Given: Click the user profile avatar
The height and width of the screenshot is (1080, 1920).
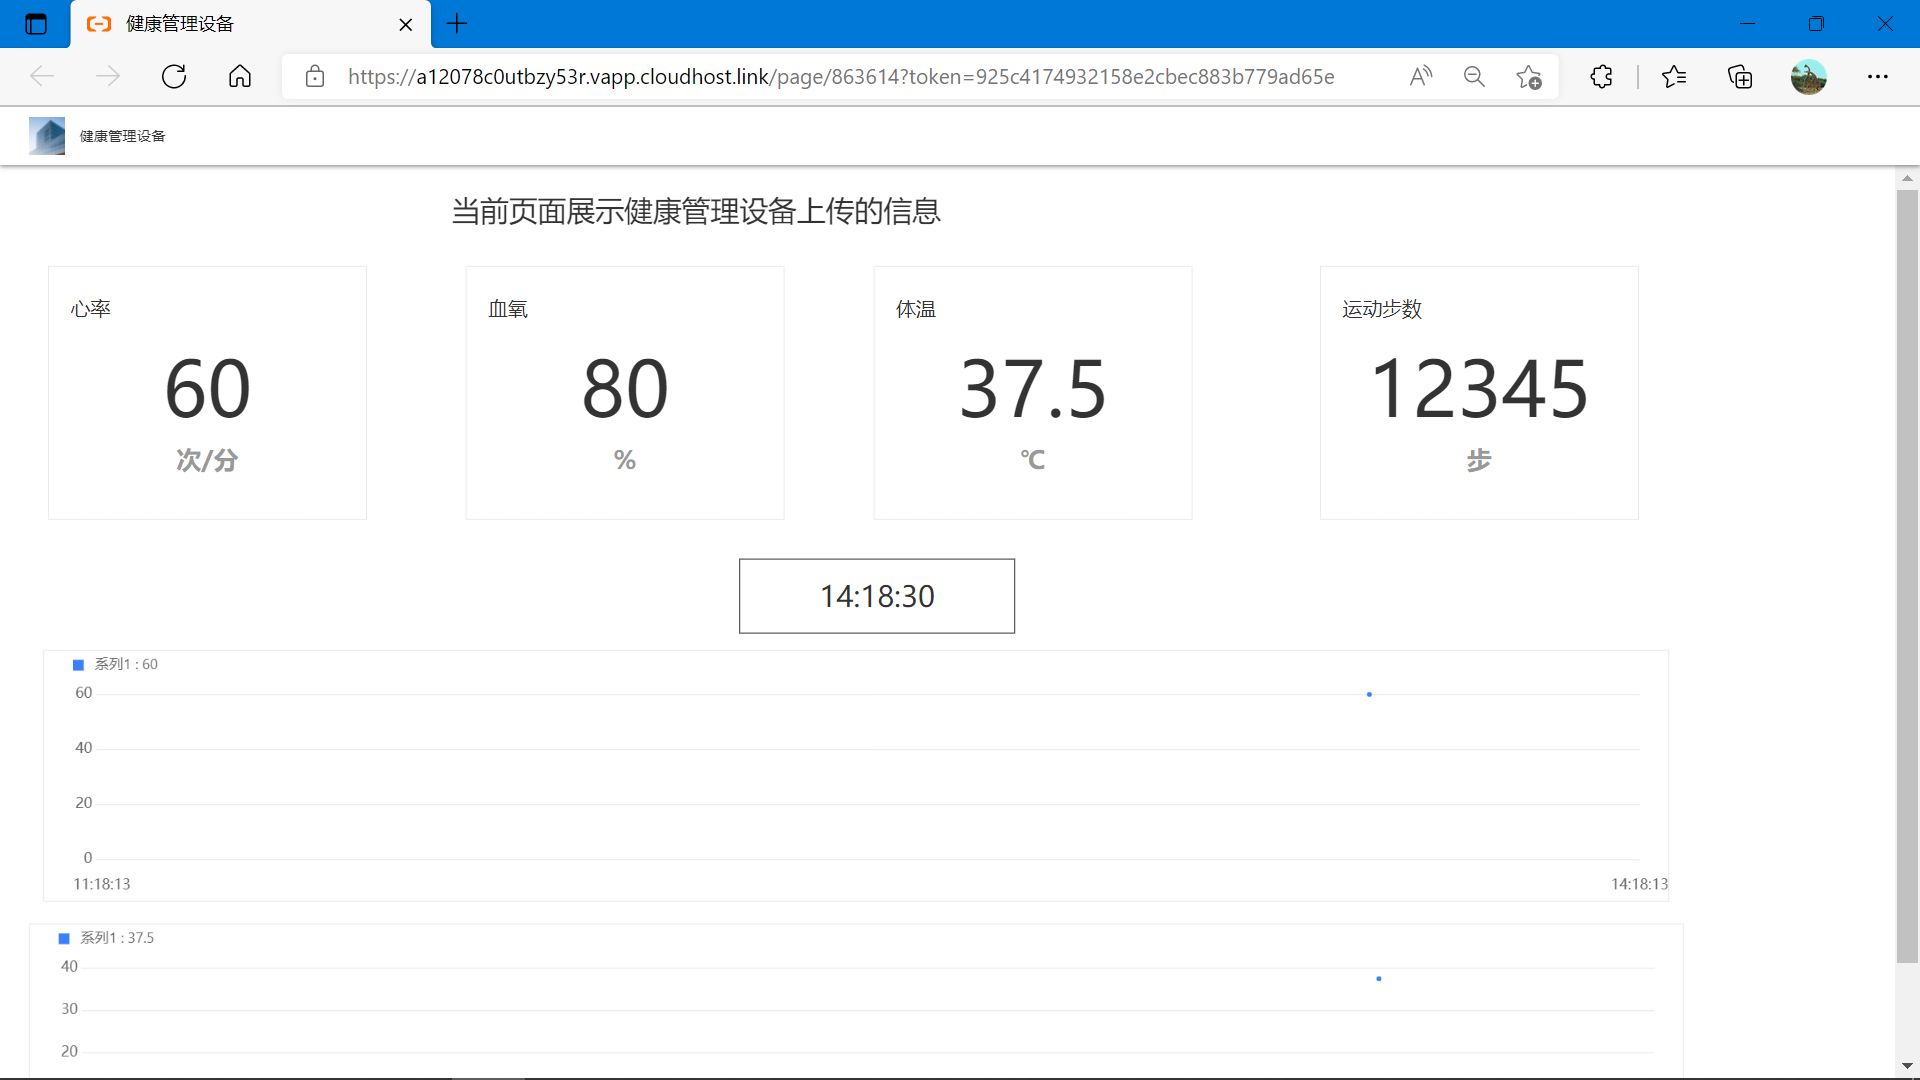Looking at the screenshot, I should pyautogui.click(x=1808, y=77).
